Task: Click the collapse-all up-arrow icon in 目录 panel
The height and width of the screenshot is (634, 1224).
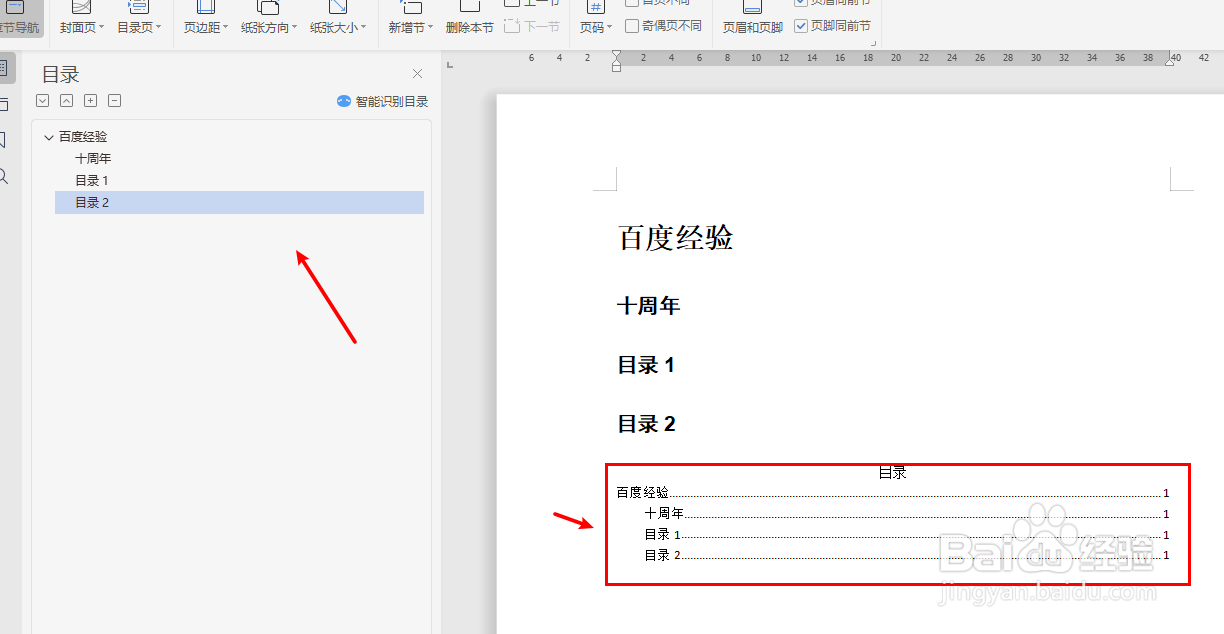Action: click(66, 100)
